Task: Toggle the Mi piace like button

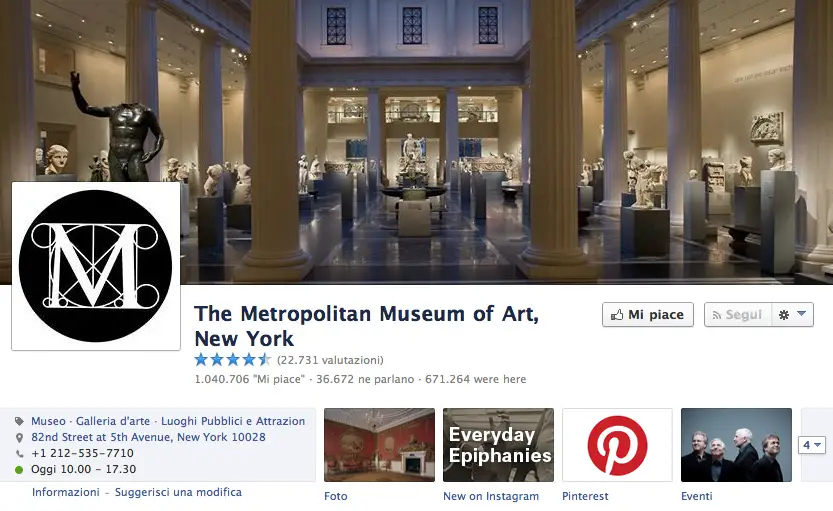Action: [648, 315]
